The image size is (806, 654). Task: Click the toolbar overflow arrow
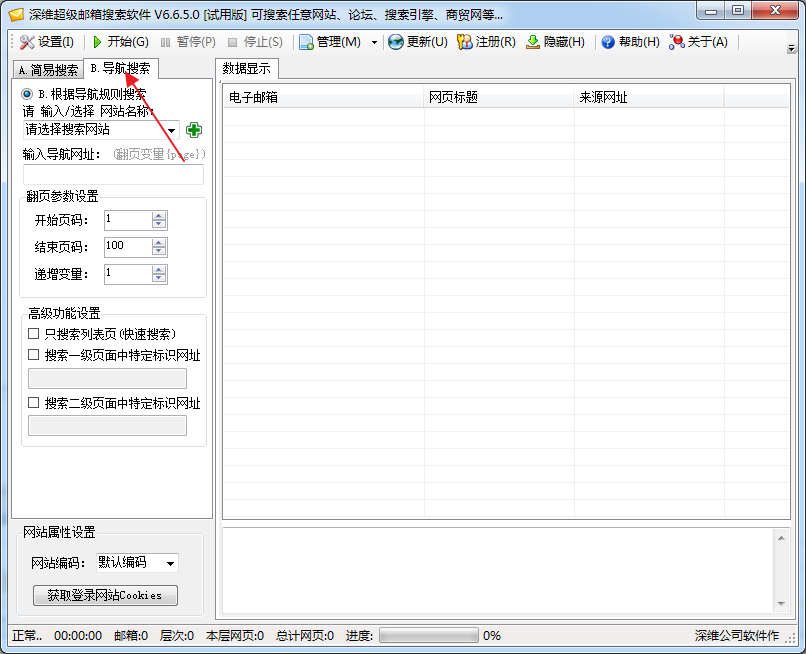[x=791, y=48]
